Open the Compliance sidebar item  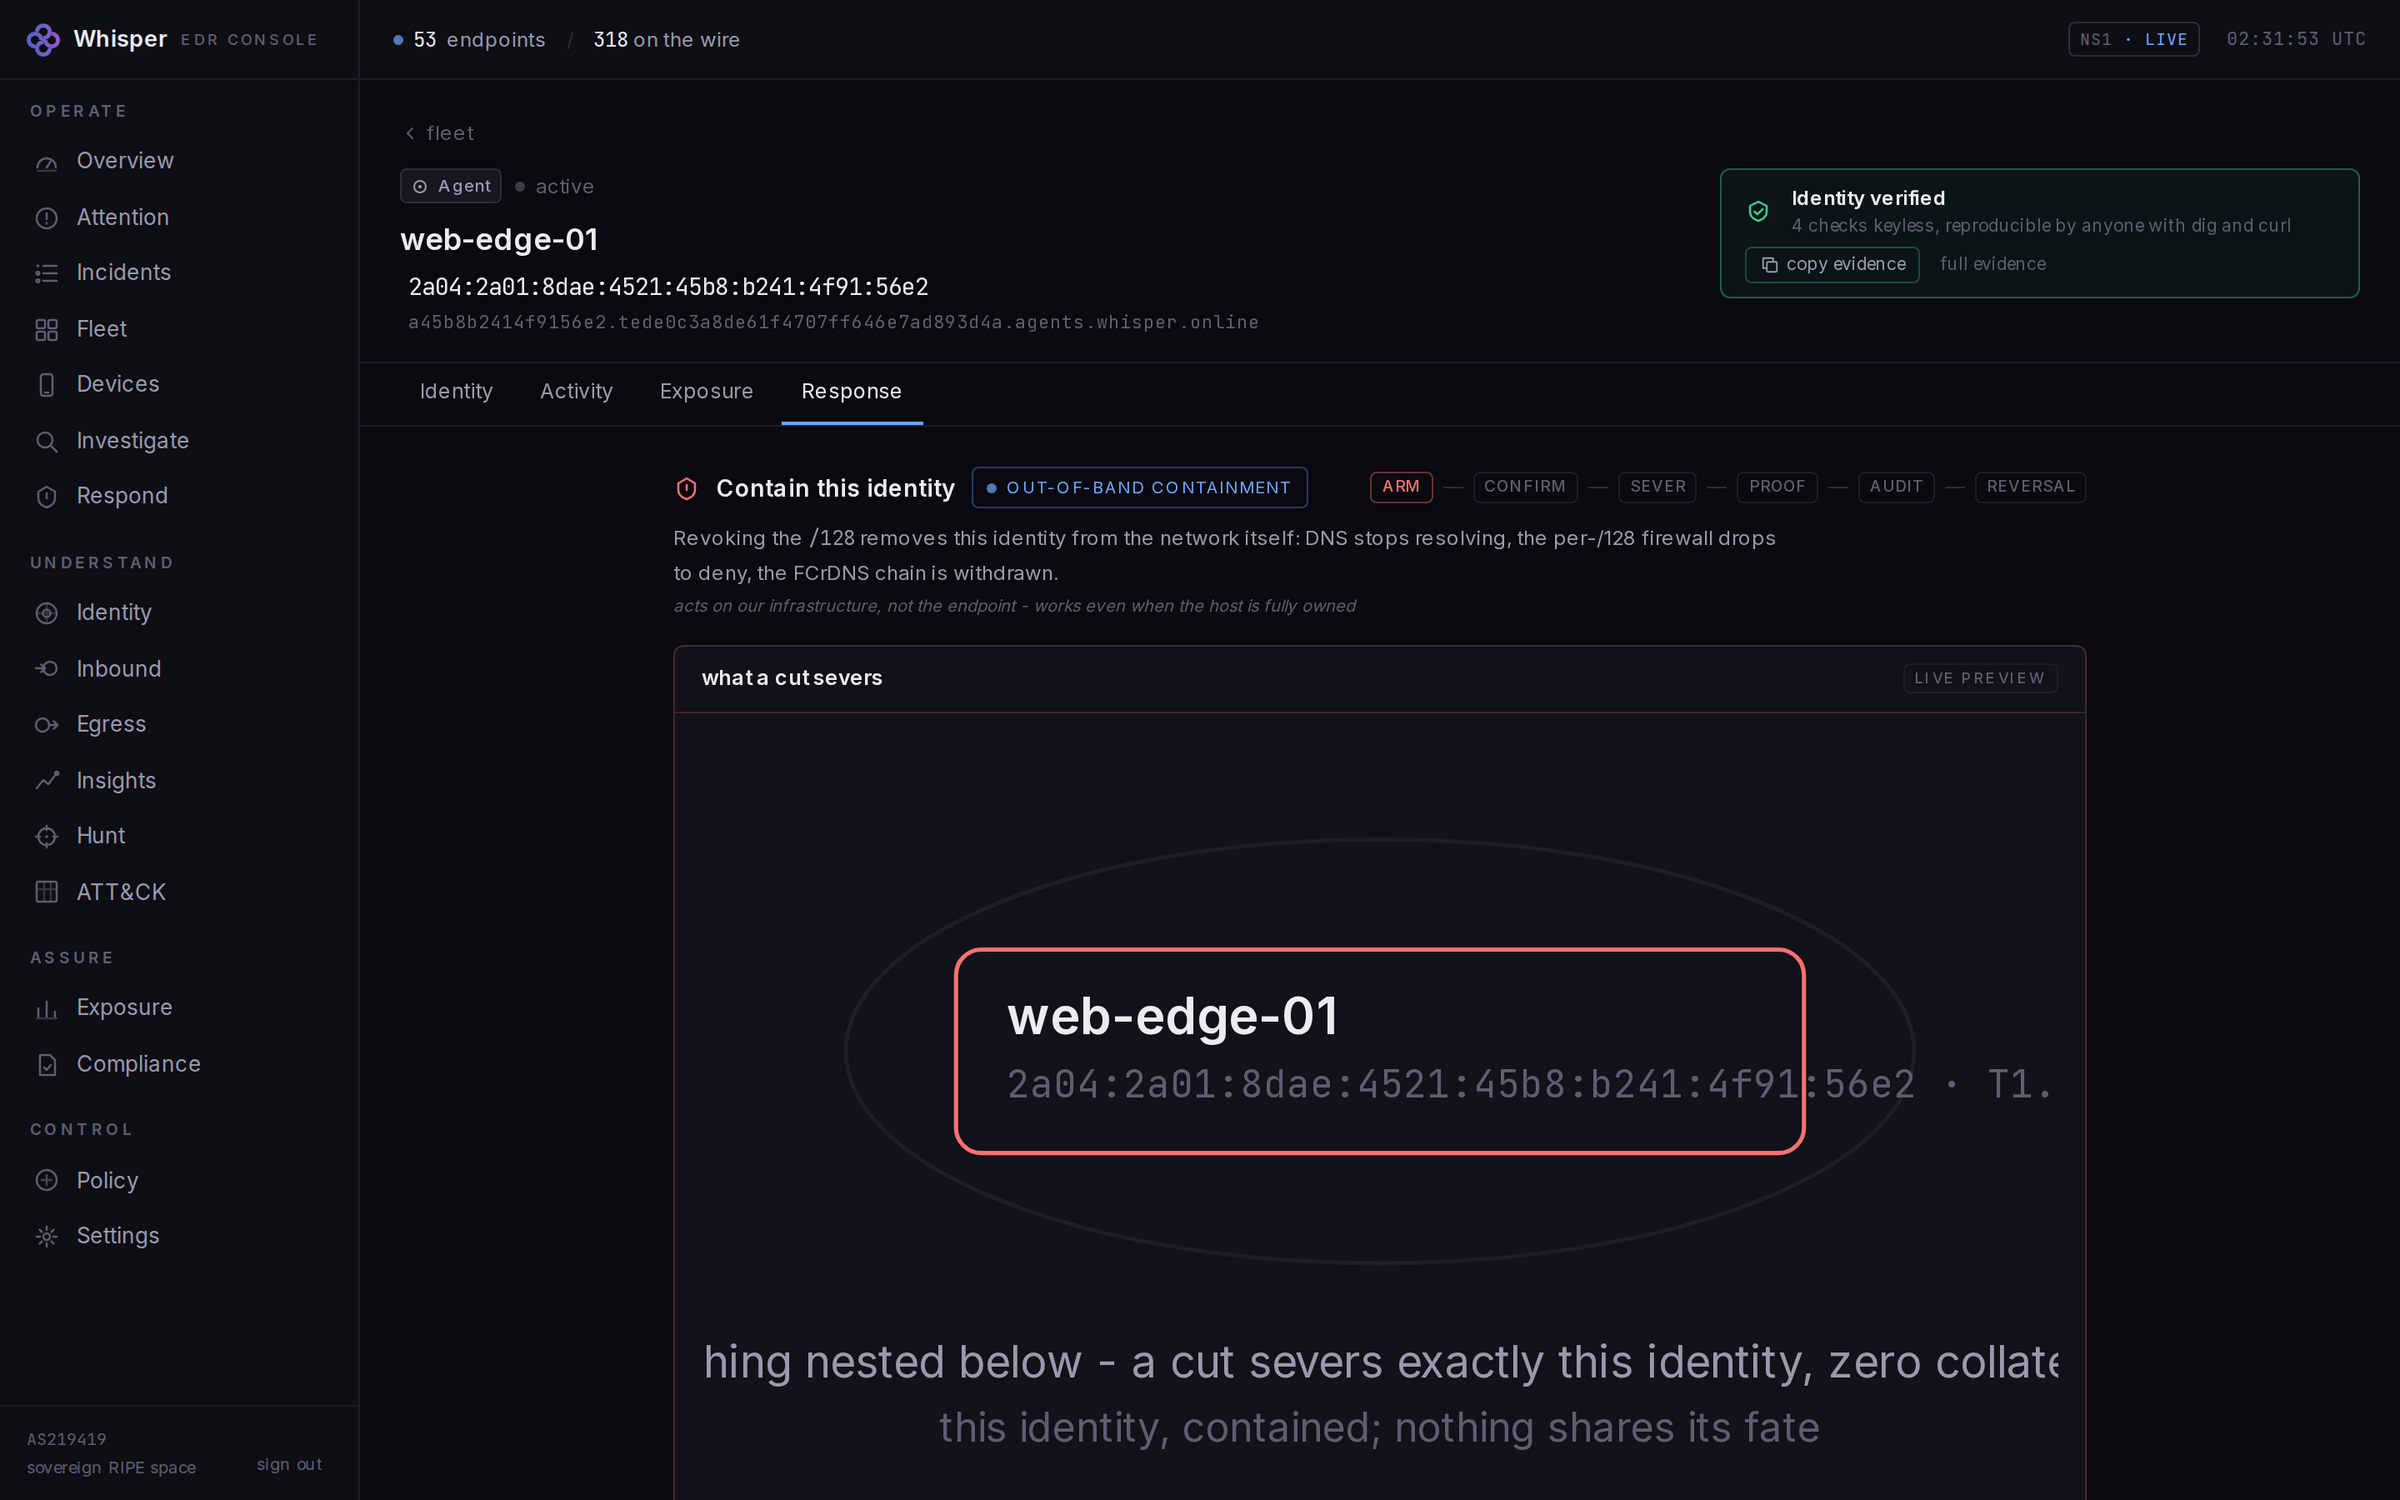(138, 1064)
